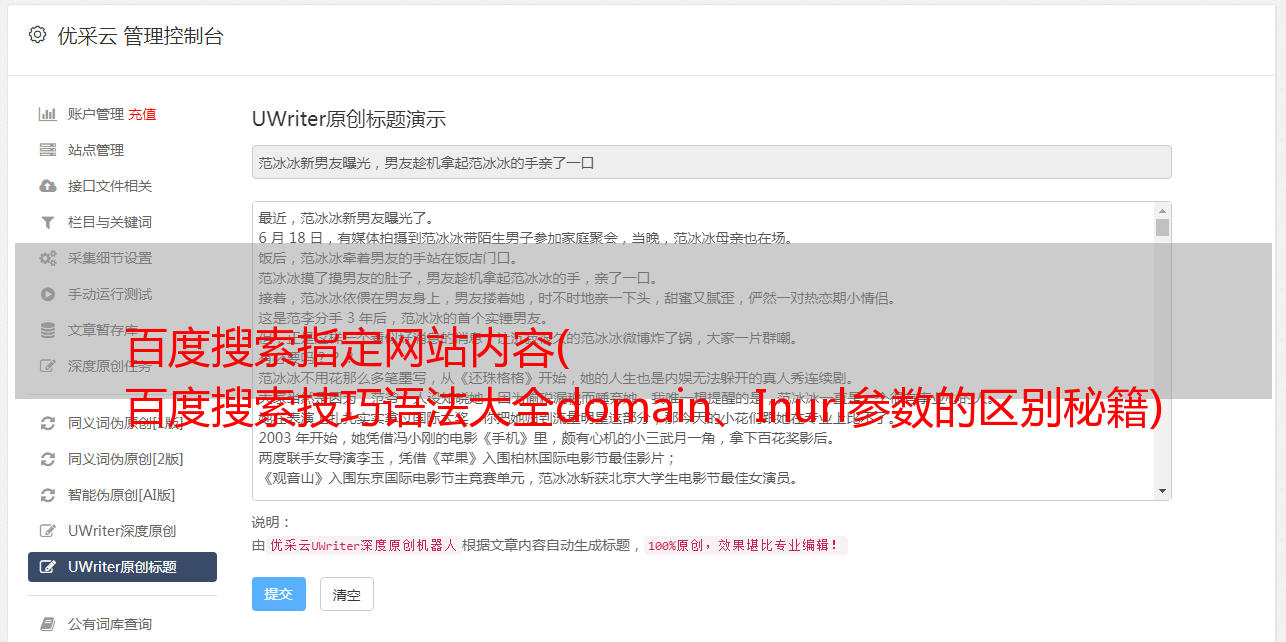This screenshot has height=642, width=1286.
Task: Click the 清空 button
Action: tap(346, 594)
